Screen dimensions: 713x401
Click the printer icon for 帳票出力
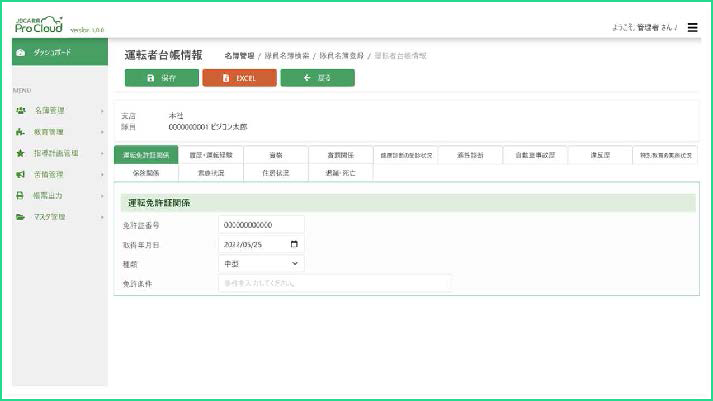[x=20, y=195]
